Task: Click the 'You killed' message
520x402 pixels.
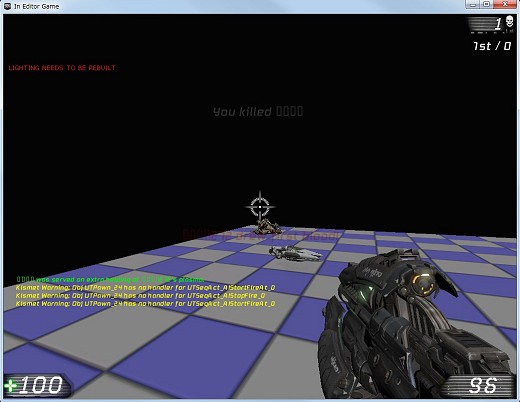Action: click(258, 112)
